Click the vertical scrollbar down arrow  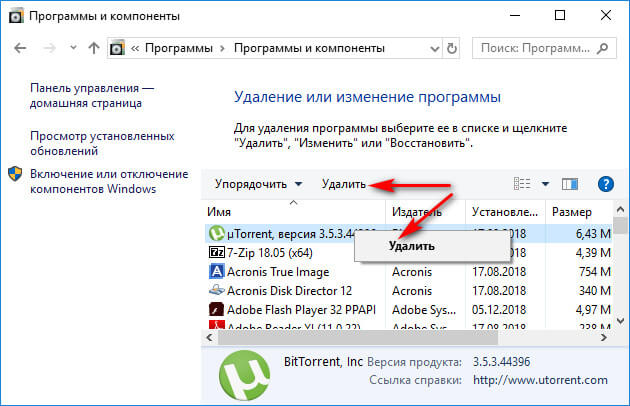coord(620,321)
